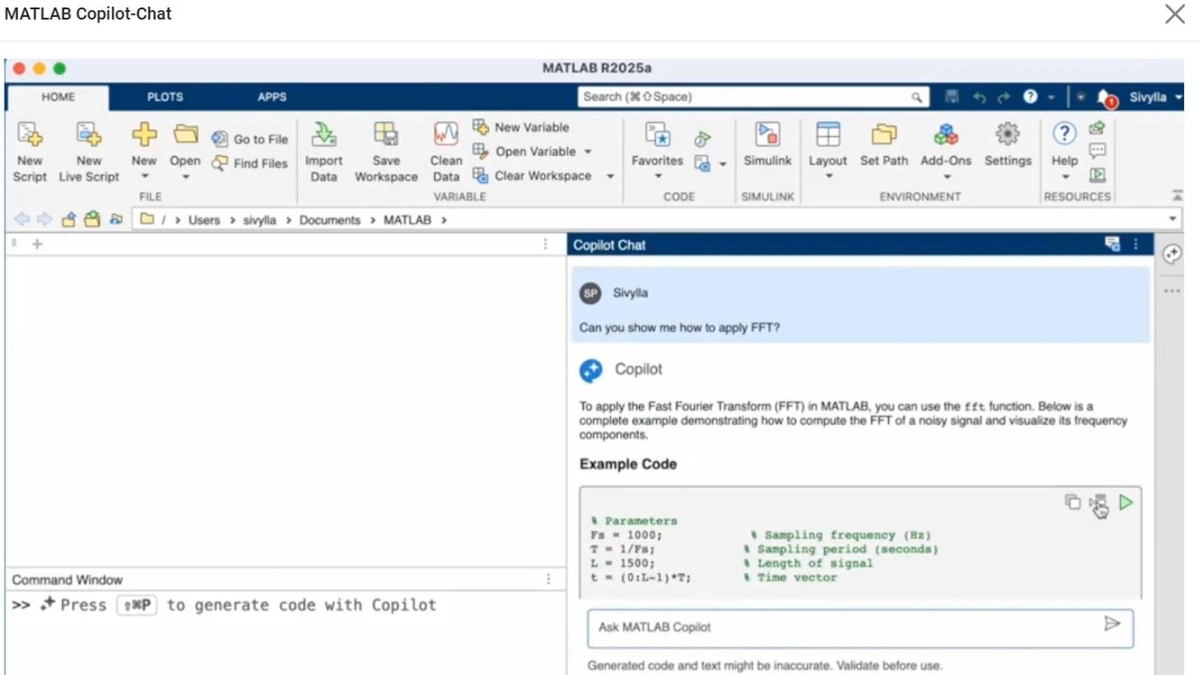Go up one folder level
This screenshot has height=675, width=1200.
pyautogui.click(x=69, y=219)
